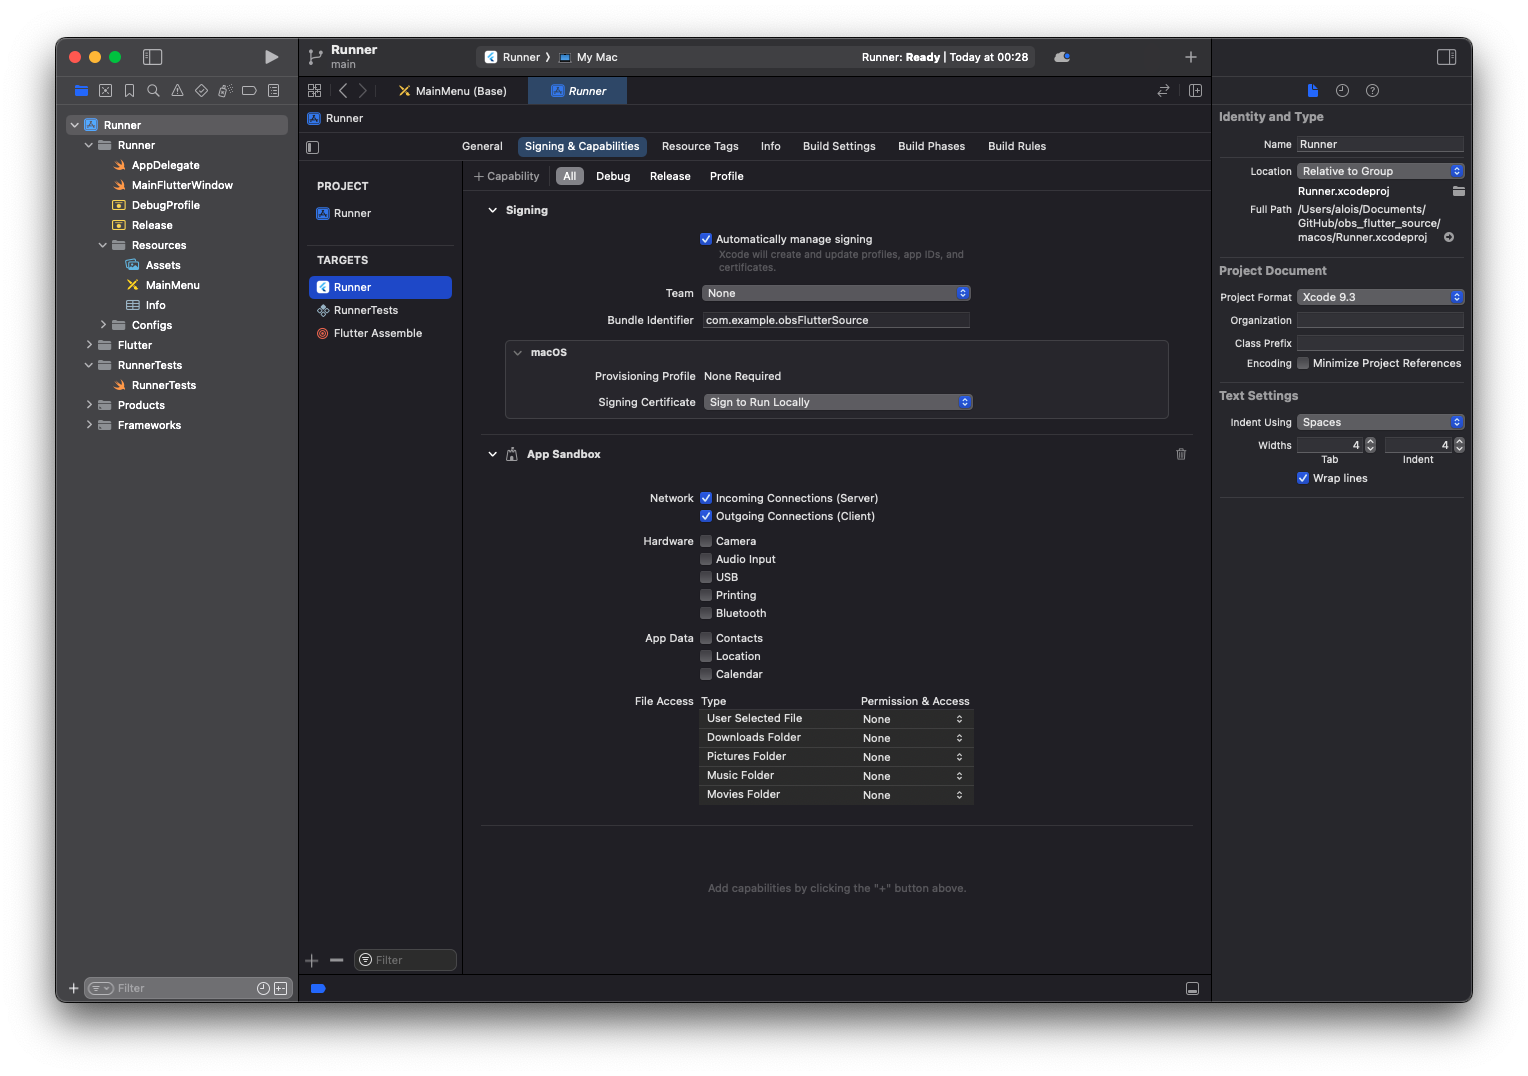Click the + Capability button
Viewport: 1528px width, 1076px height.
click(506, 176)
